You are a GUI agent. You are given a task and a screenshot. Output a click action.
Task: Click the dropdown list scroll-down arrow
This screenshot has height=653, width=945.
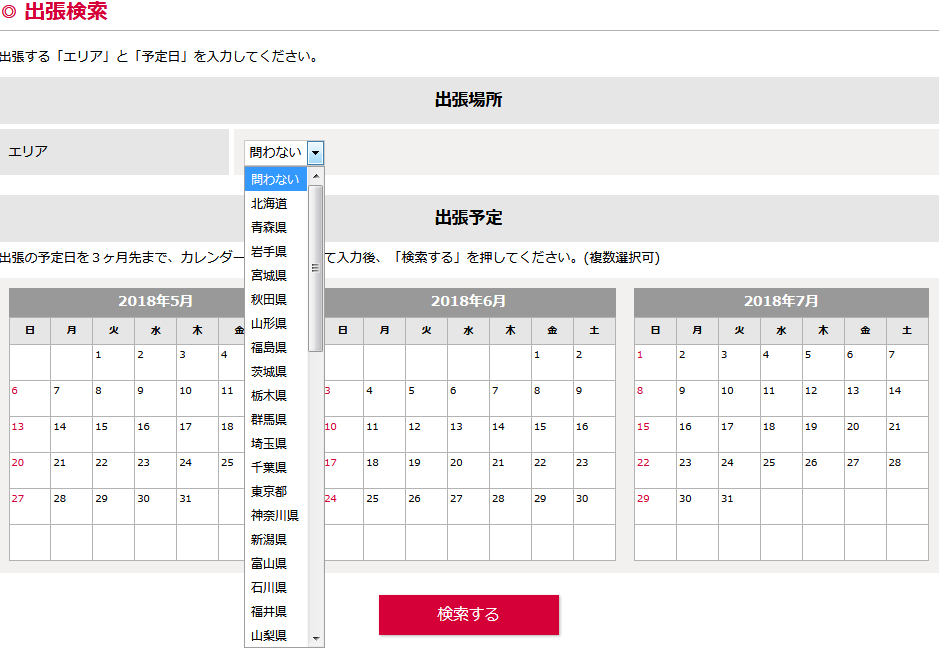point(316,638)
